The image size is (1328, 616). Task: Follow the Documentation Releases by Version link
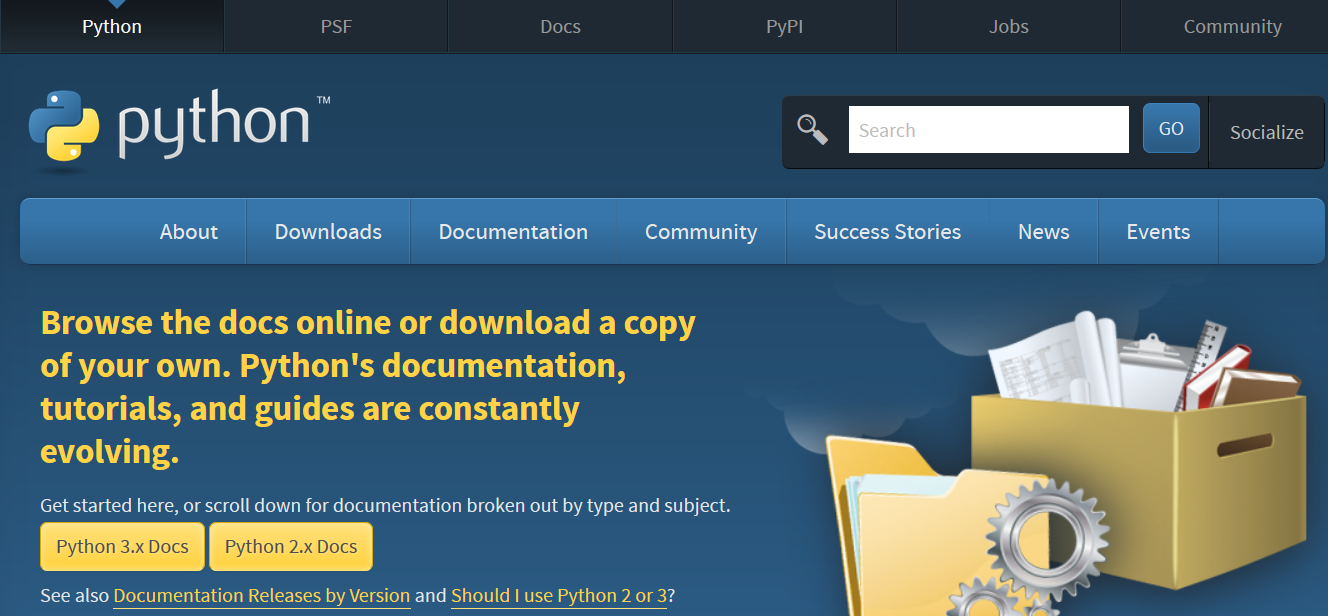262,596
